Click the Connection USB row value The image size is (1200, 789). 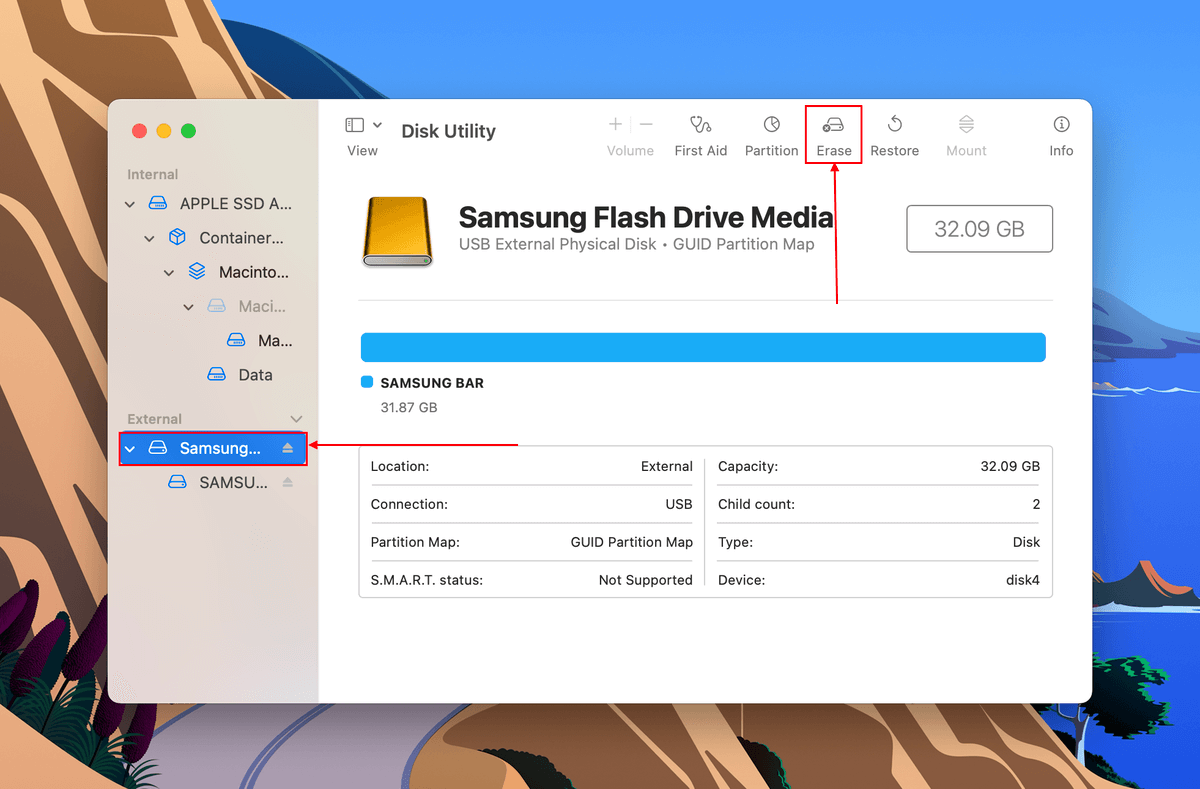coord(679,504)
